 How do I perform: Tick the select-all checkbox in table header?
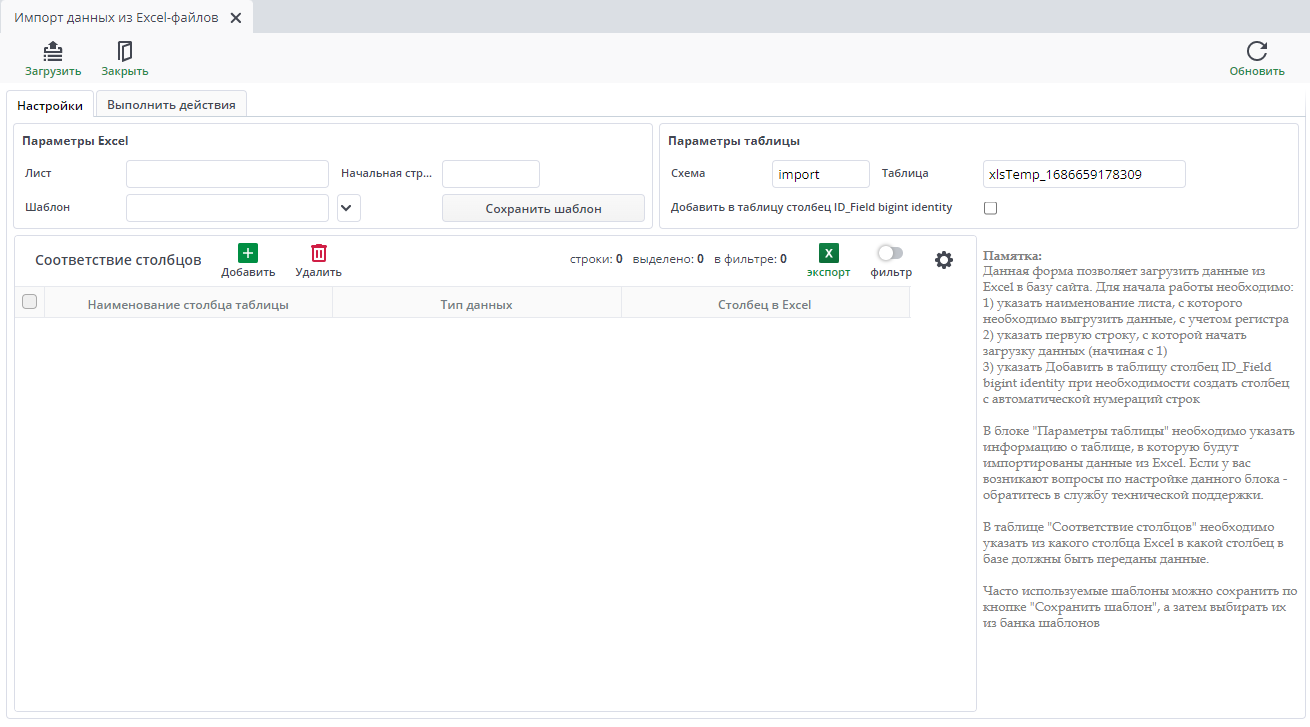point(30,302)
